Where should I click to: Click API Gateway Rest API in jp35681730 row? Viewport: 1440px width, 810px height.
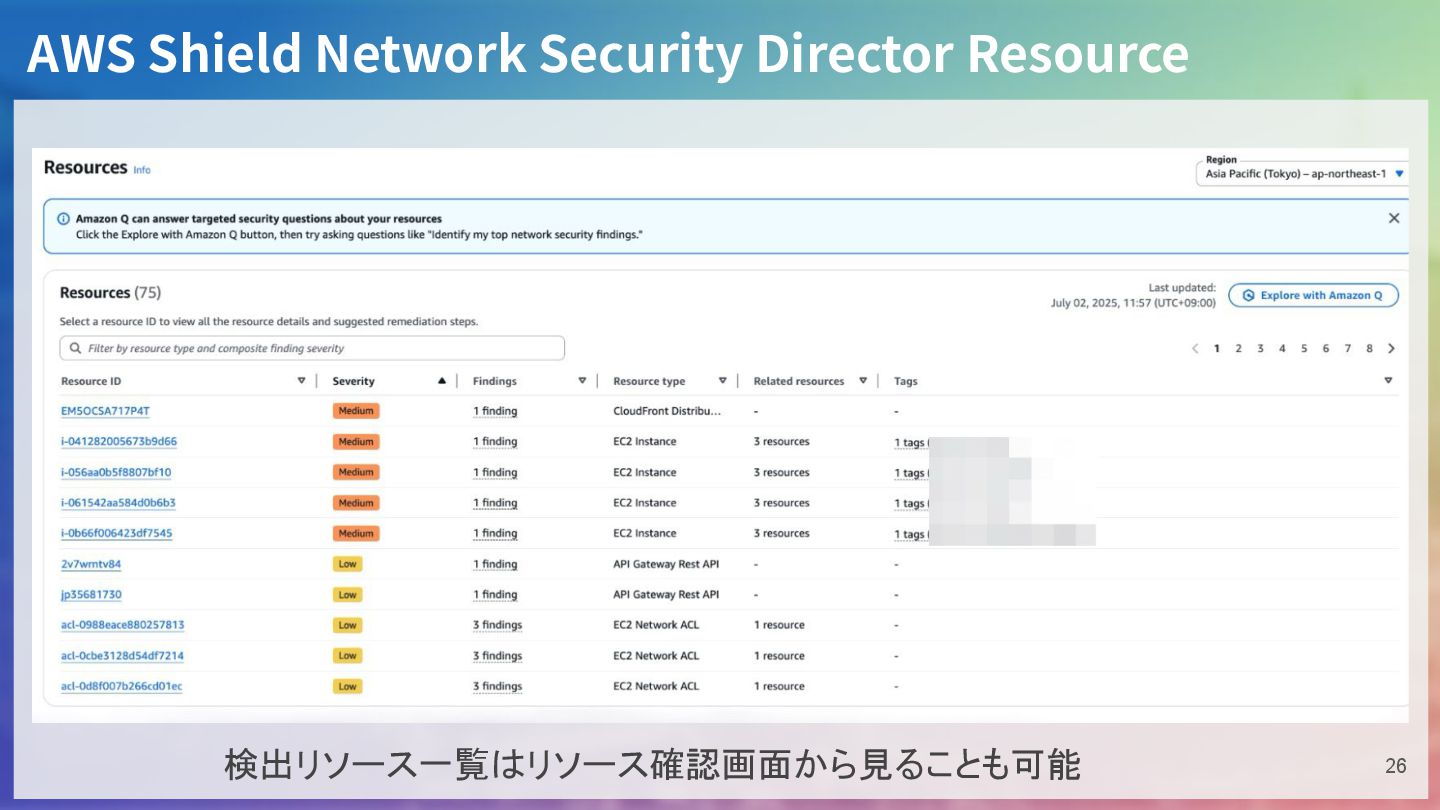[x=666, y=594]
